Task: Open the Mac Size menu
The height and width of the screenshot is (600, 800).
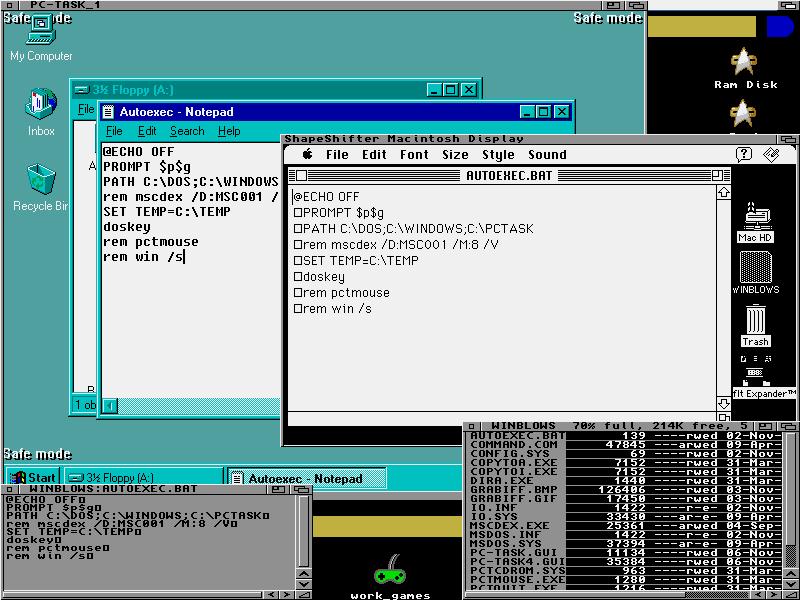Action: 455,155
